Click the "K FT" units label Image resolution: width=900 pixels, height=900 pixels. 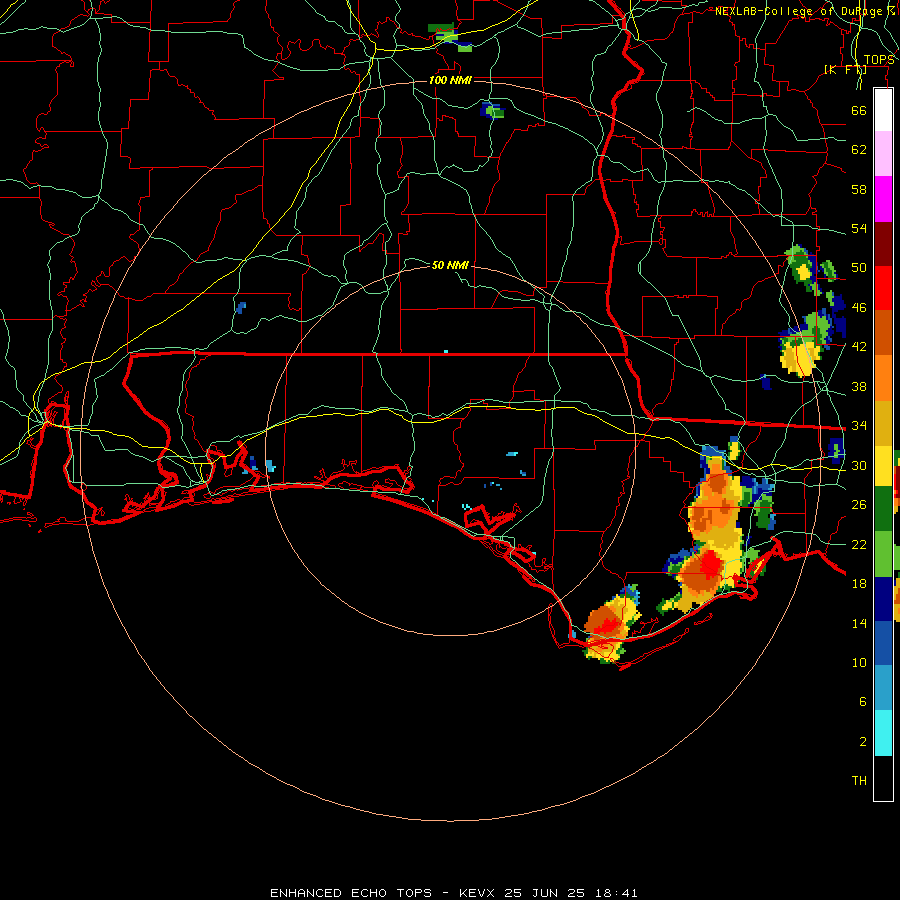tap(845, 69)
